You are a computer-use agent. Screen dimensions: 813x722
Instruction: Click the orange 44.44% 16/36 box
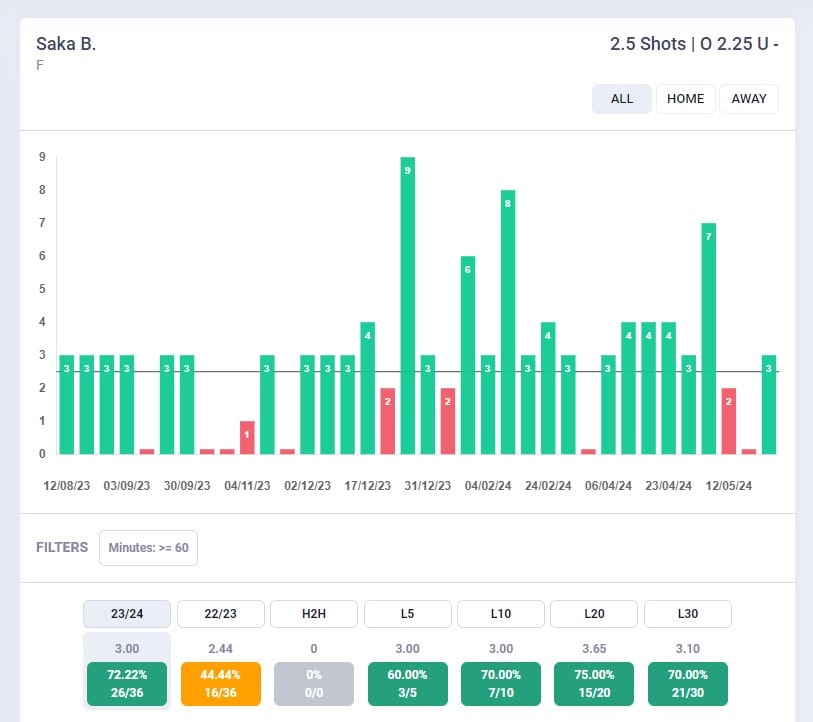click(x=220, y=684)
